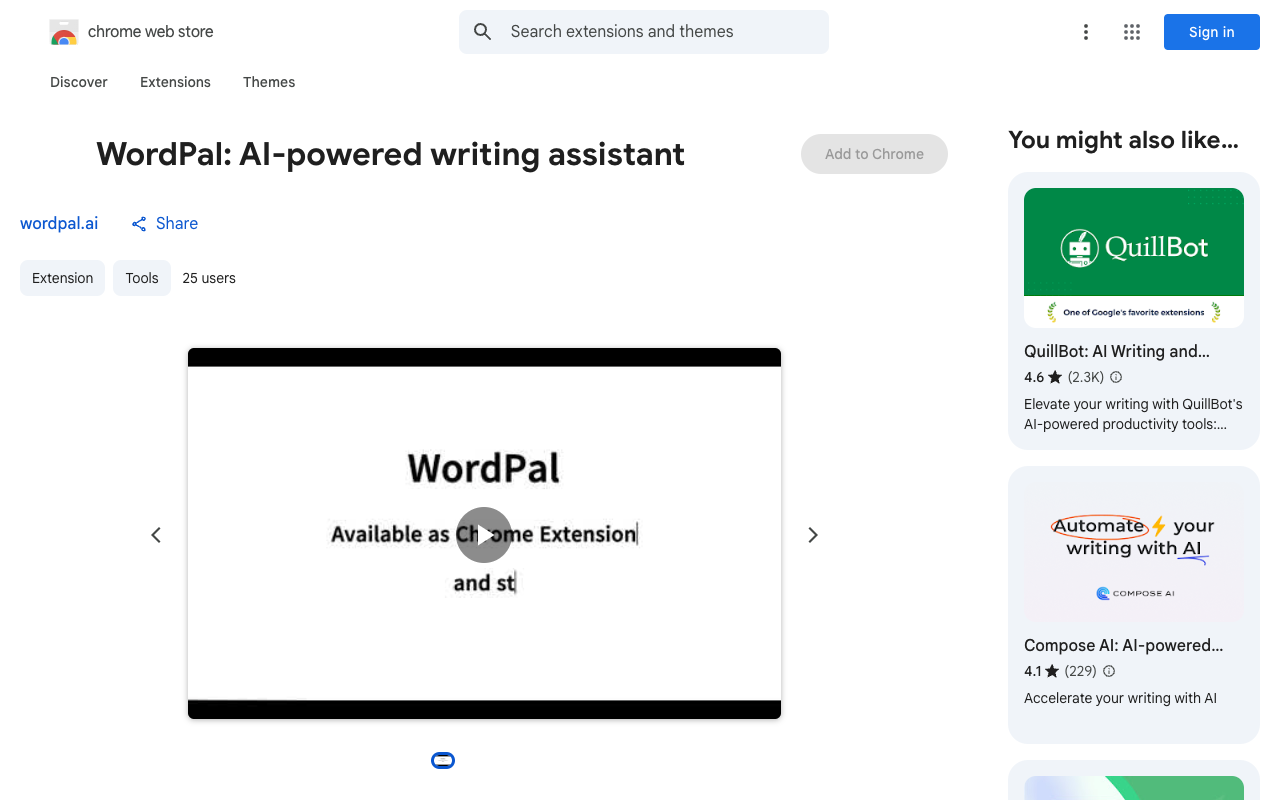Open the Compose AI banner thumbnail

[1134, 552]
